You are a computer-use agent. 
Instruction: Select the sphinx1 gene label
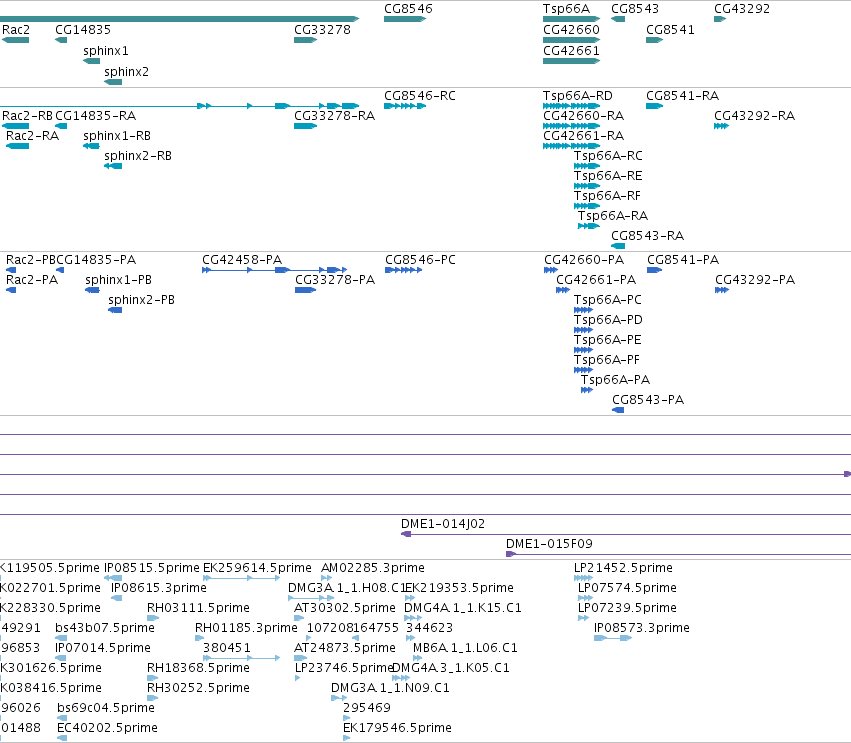click(106, 51)
